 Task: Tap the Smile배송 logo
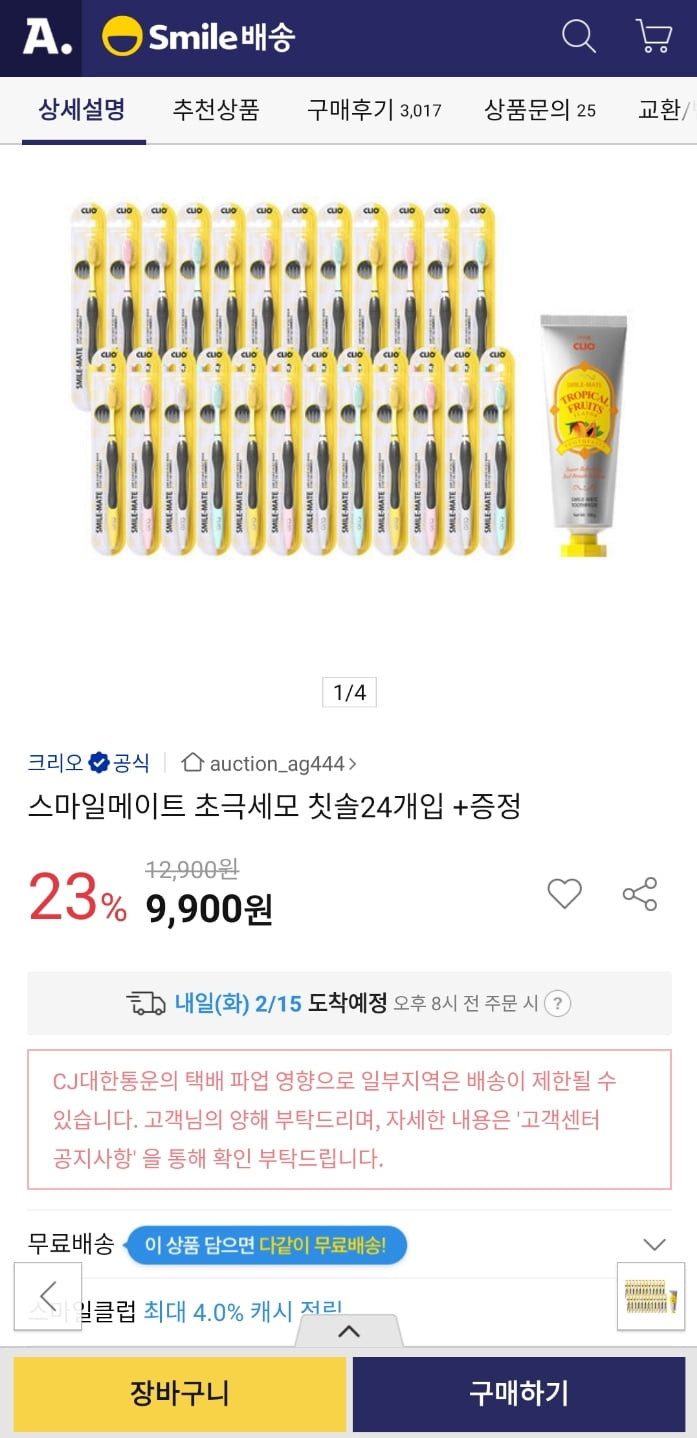tap(198, 37)
